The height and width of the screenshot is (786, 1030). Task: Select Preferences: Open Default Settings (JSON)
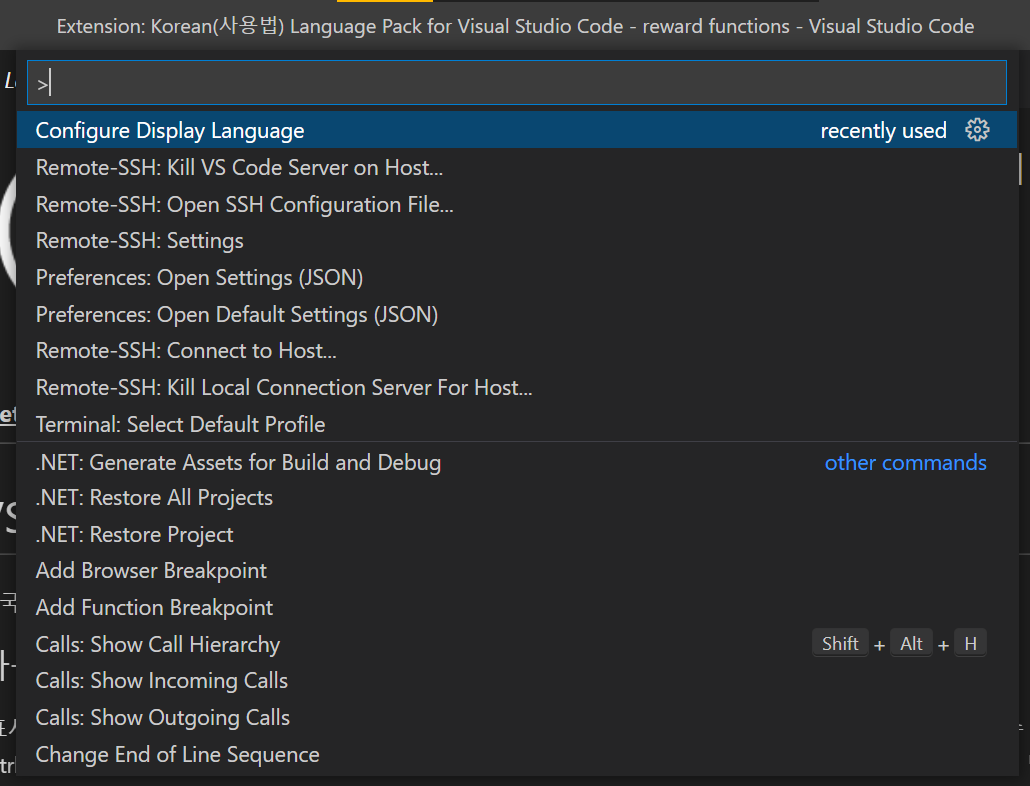[x=516, y=315]
